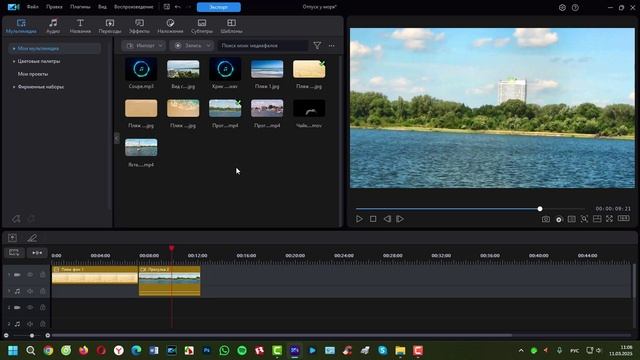Select the Чайк...mov seagull clip thumbnail

point(309,108)
